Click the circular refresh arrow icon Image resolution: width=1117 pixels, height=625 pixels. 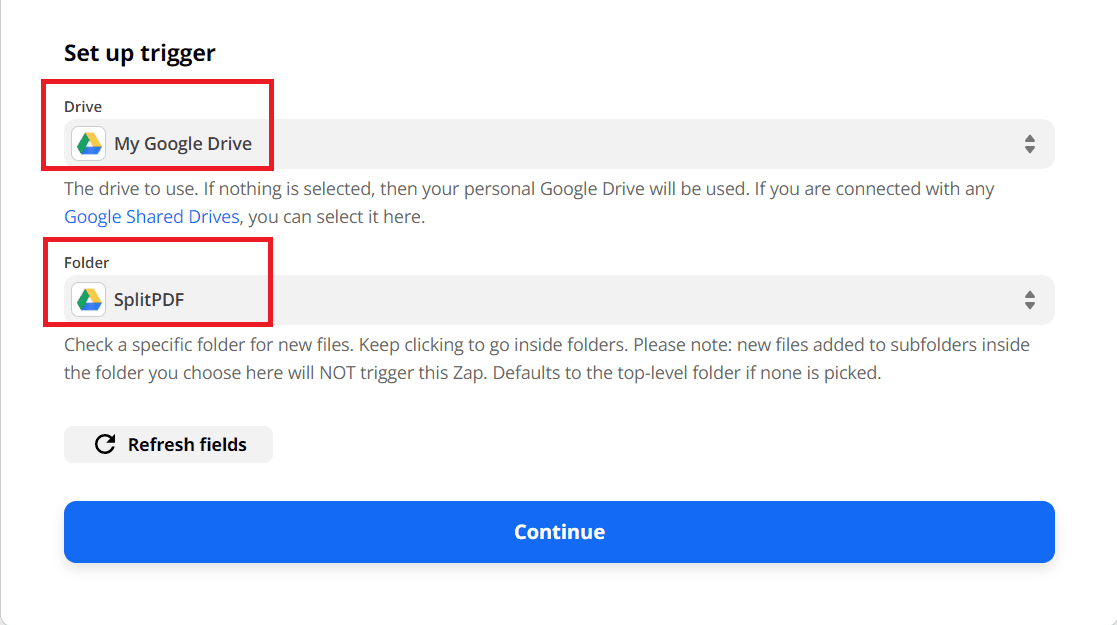click(105, 445)
